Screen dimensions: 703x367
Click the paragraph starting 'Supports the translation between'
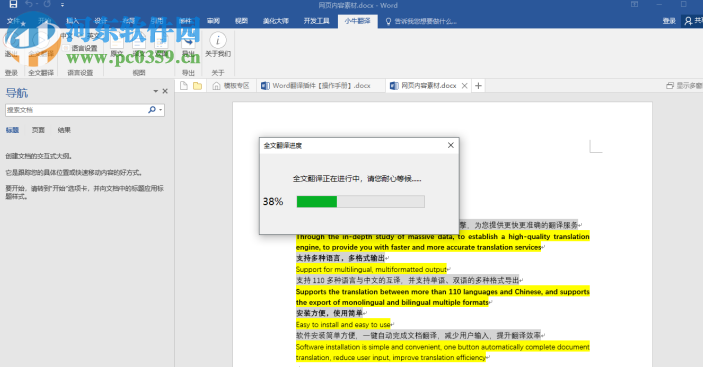[443, 297]
